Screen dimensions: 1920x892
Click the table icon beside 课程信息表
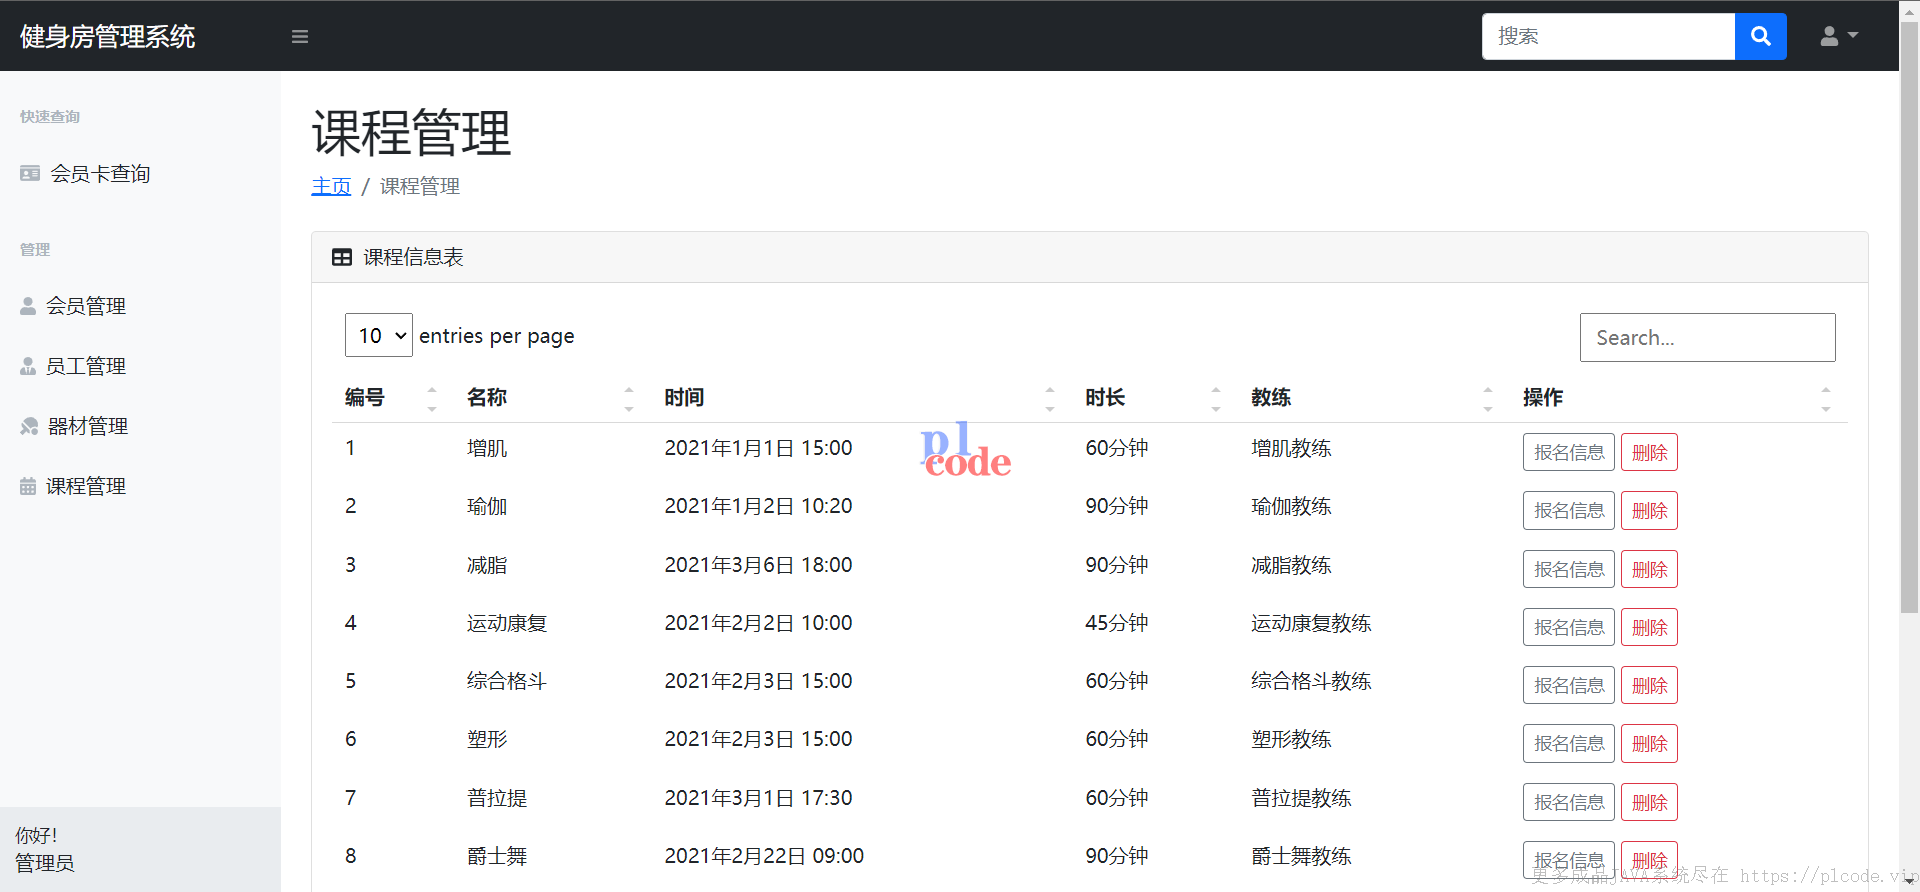(x=342, y=257)
